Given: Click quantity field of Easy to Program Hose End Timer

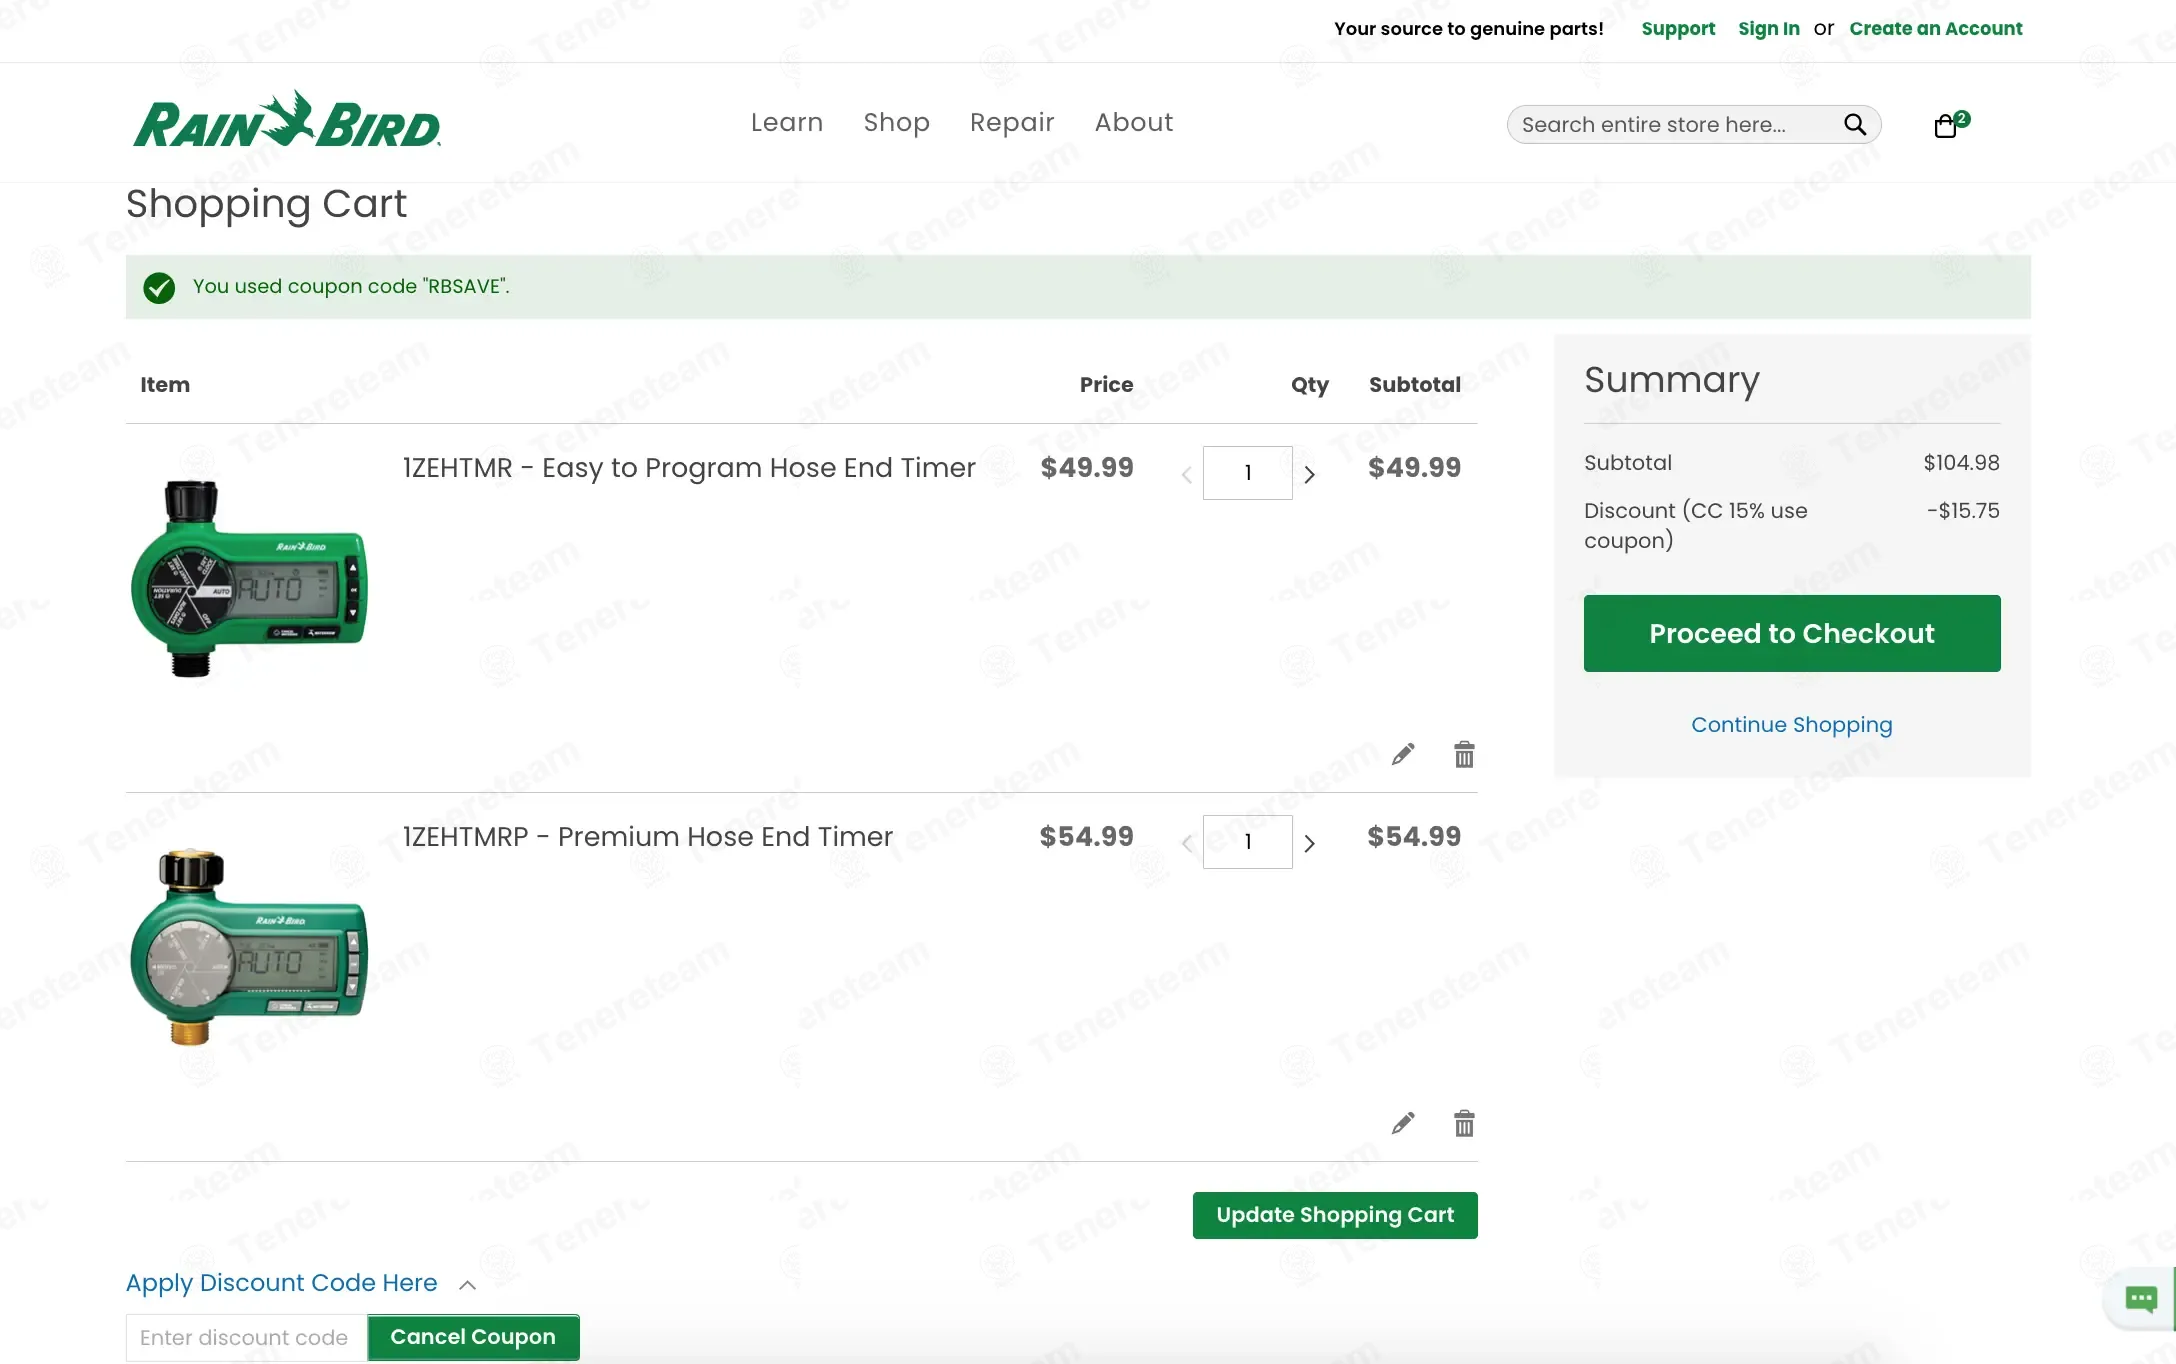Looking at the screenshot, I should coord(1247,473).
